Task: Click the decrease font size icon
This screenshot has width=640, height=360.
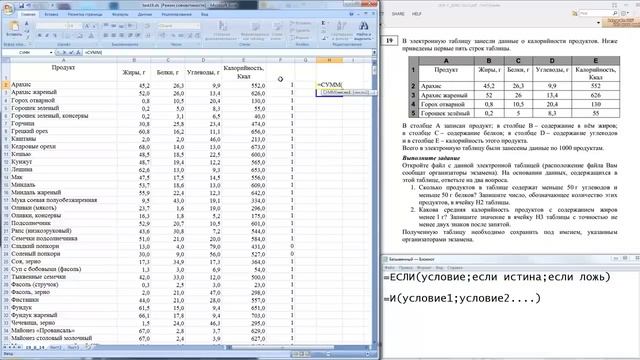Action: point(94,26)
